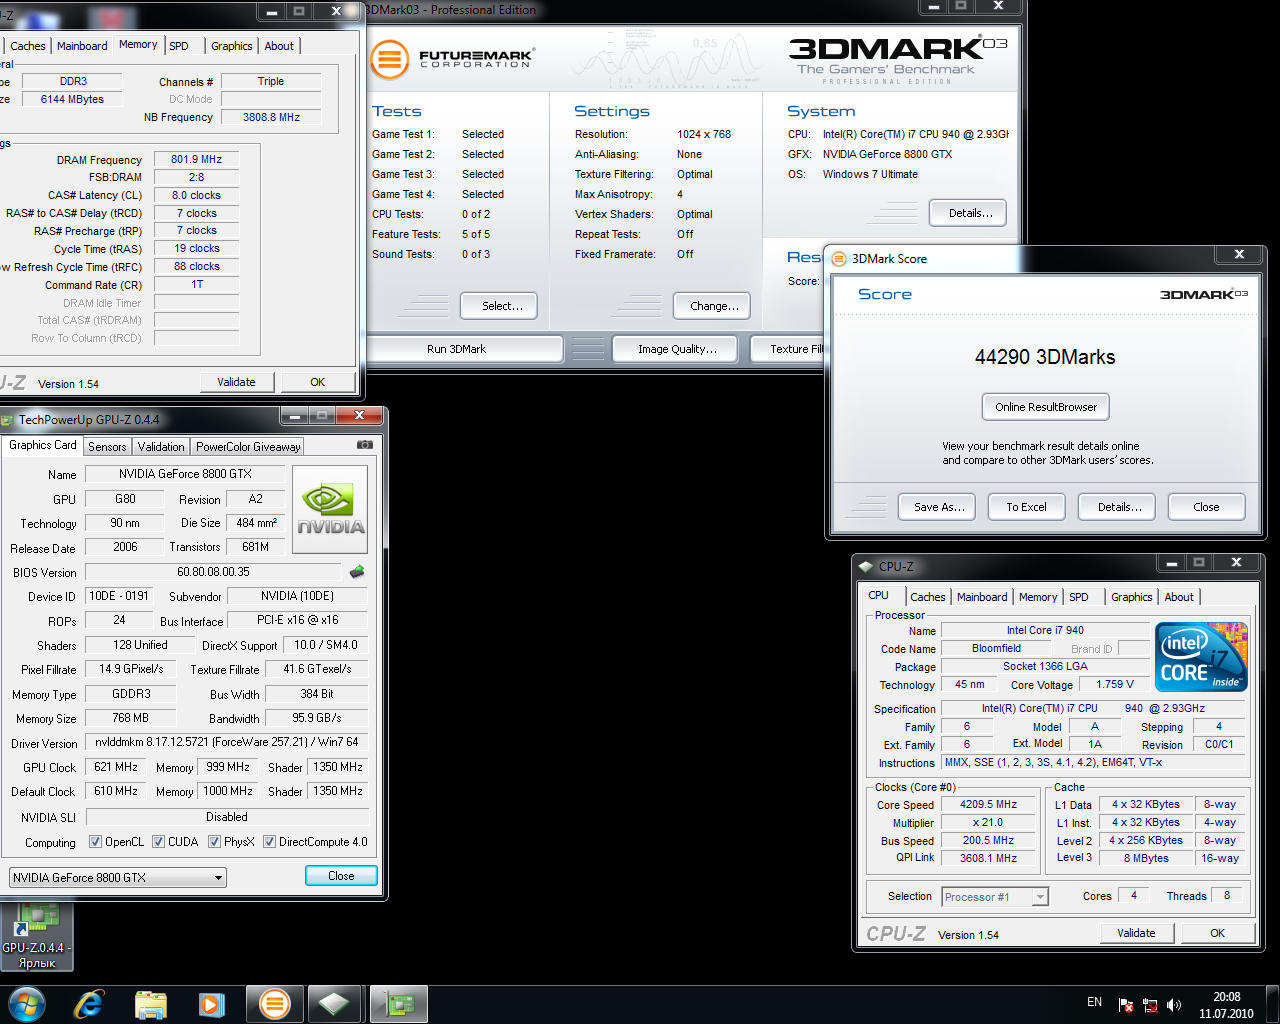Click the Image Quality... button
The image size is (1280, 1024).
tap(677, 349)
